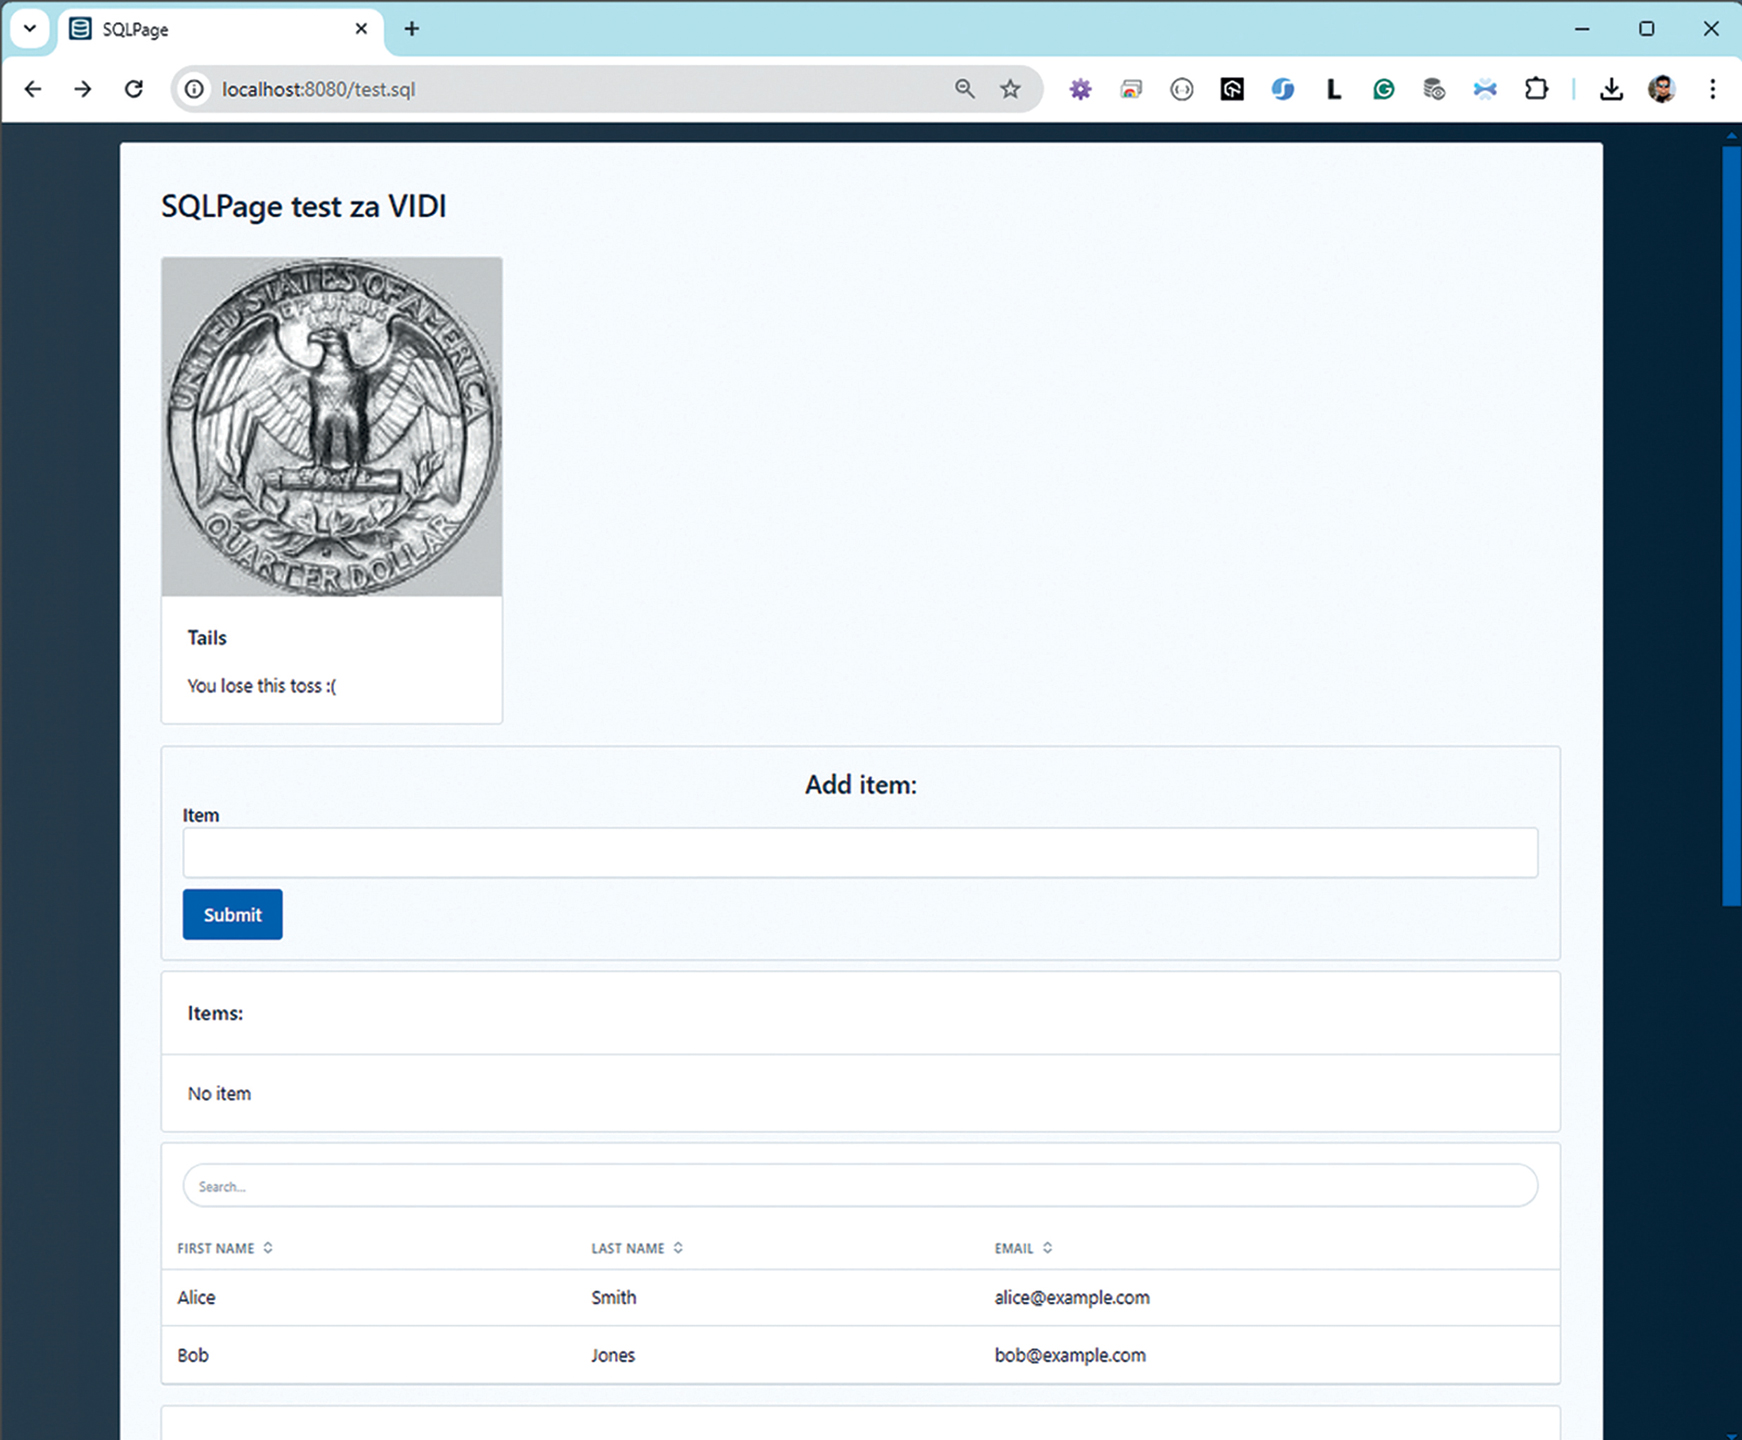Click the Item text input field

tap(860, 852)
